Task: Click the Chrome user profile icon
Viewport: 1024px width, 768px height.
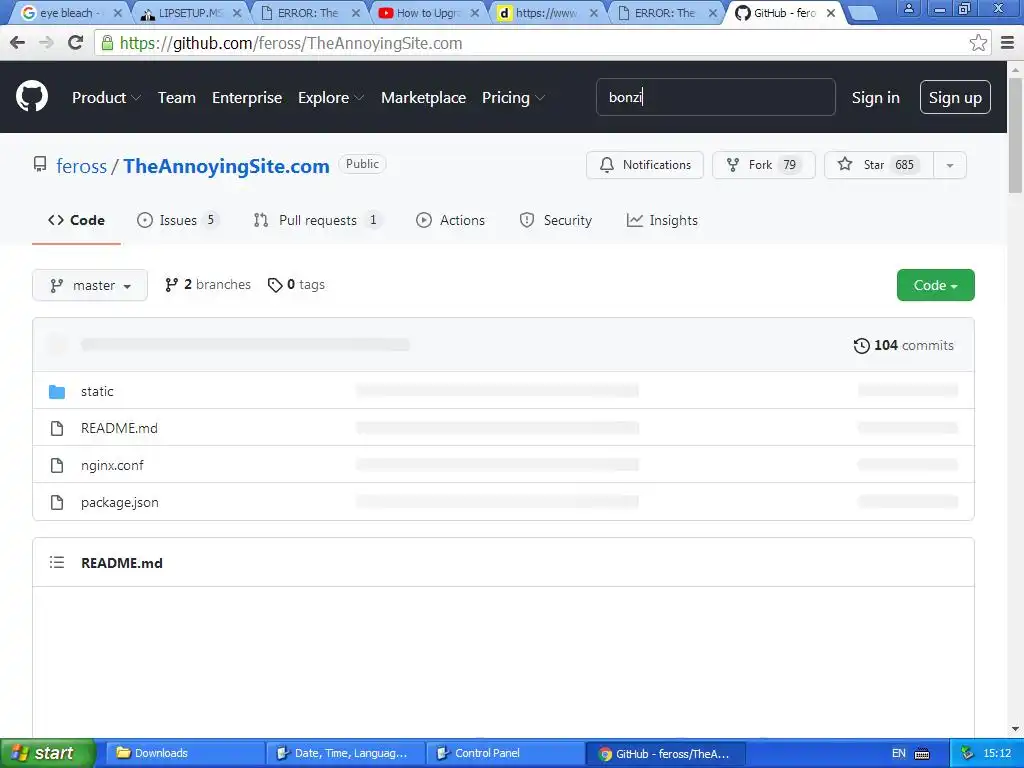Action: click(908, 8)
